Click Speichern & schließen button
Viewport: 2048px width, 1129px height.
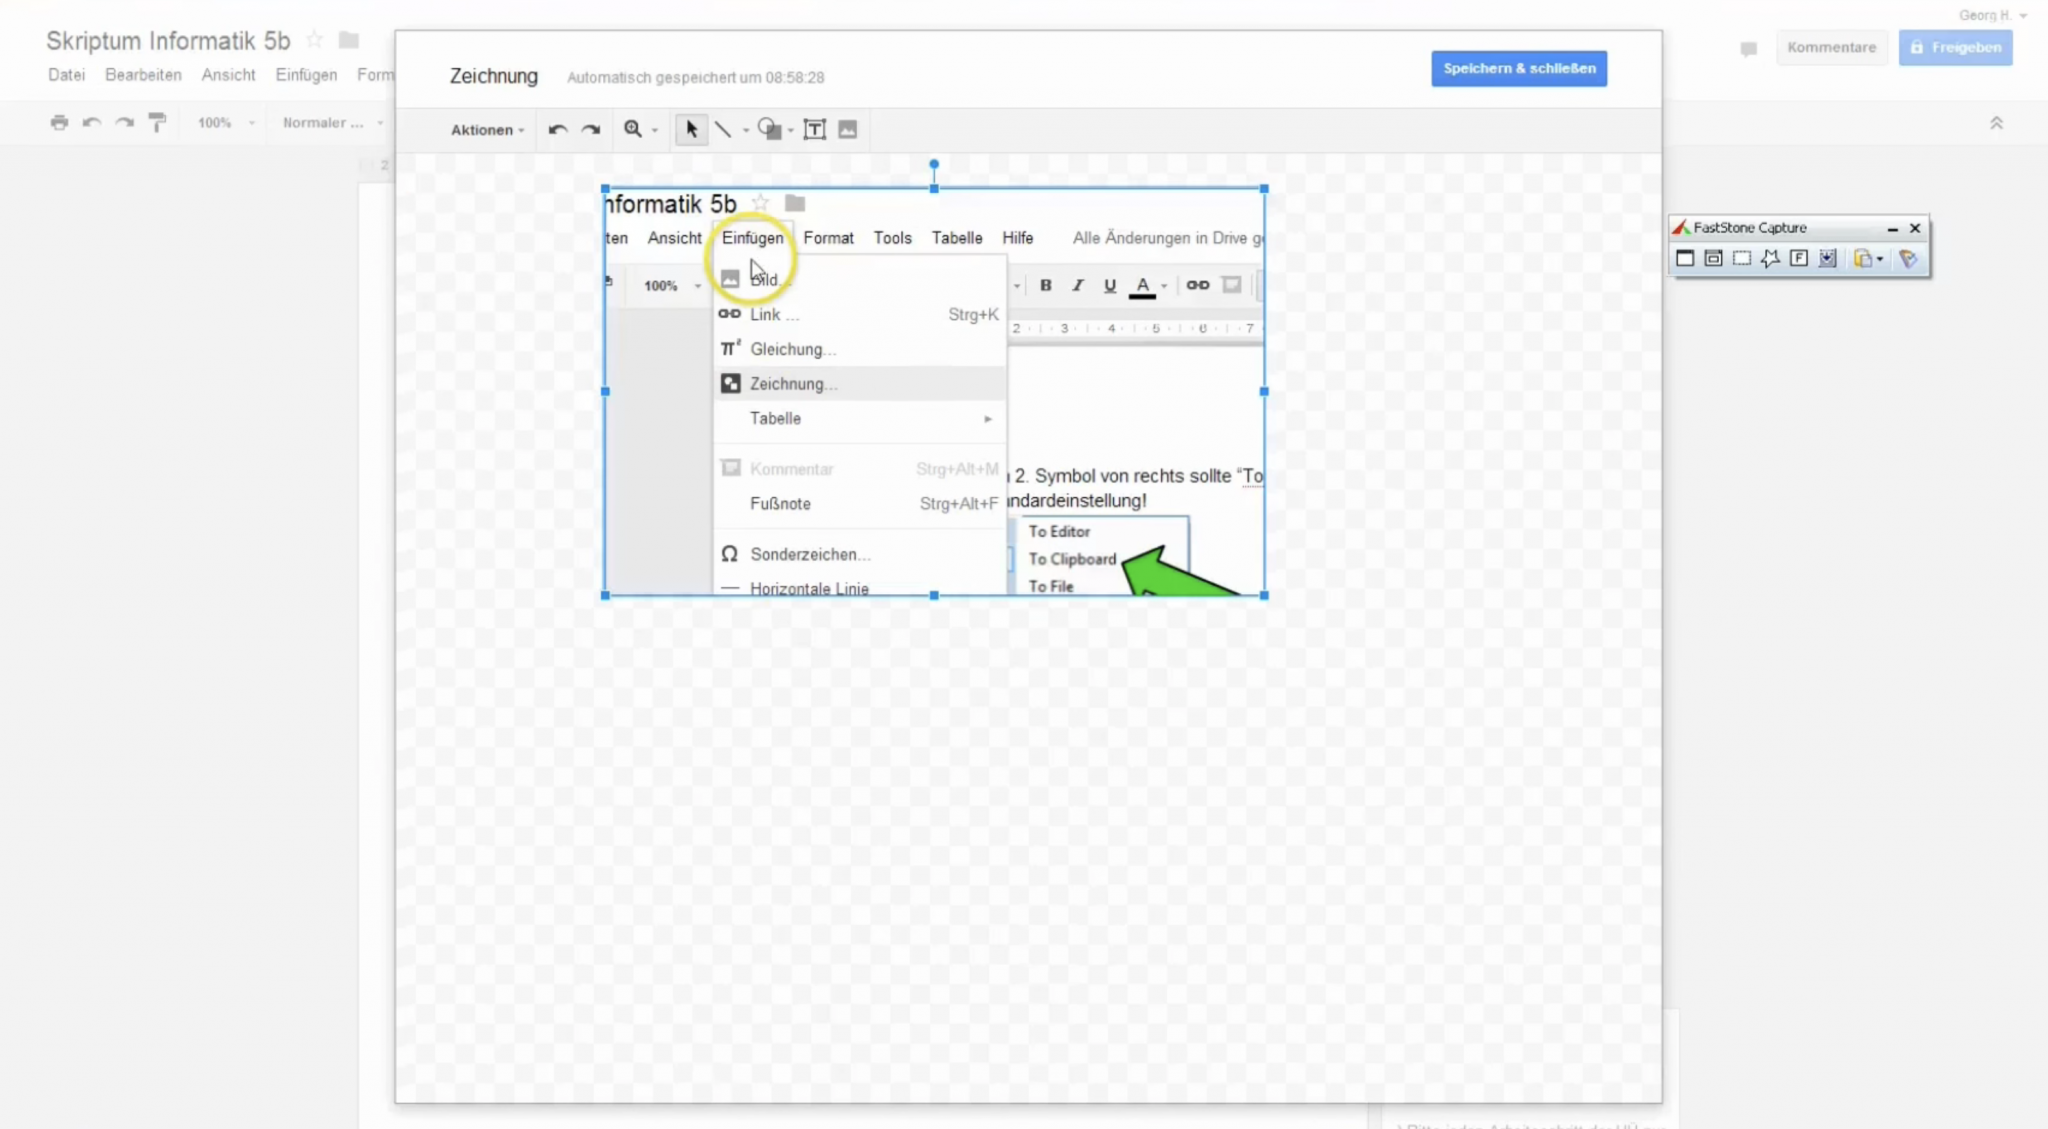click(x=1518, y=68)
